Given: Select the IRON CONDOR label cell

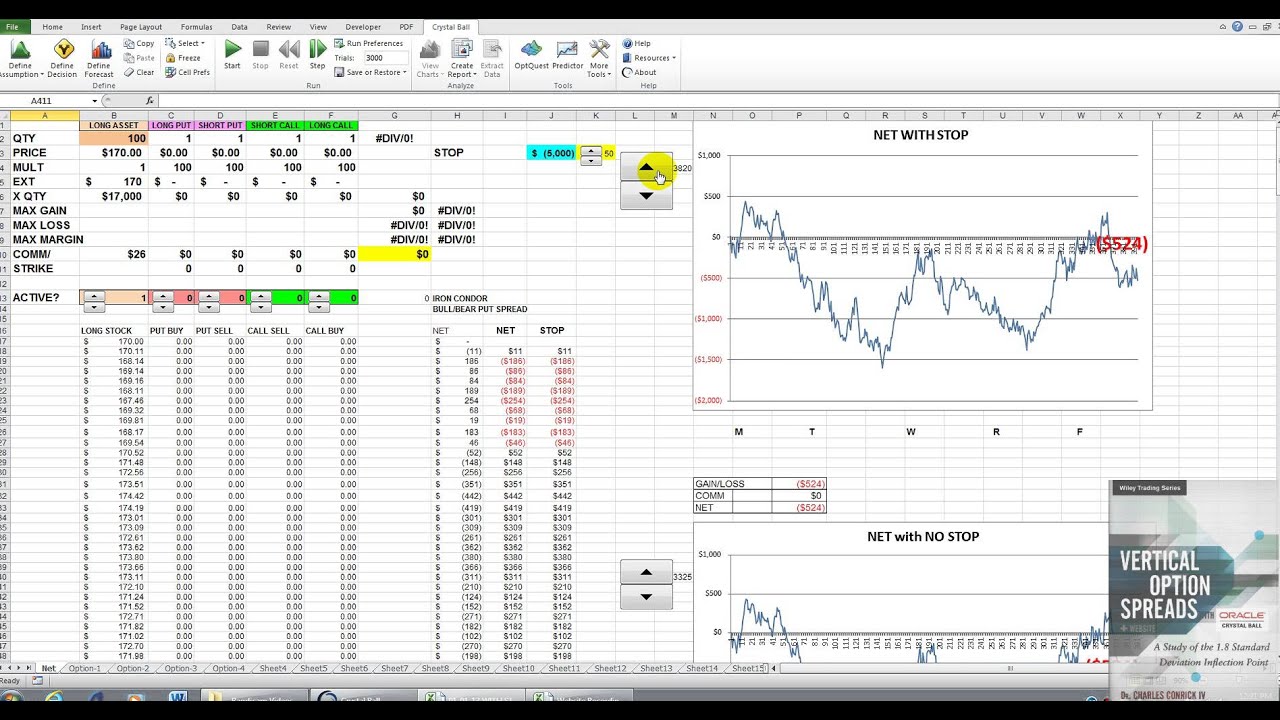Looking at the screenshot, I should click(460, 298).
